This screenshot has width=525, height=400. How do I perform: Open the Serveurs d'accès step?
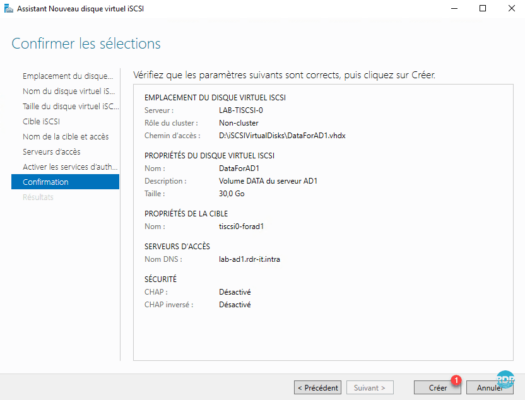pyautogui.click(x=52, y=152)
